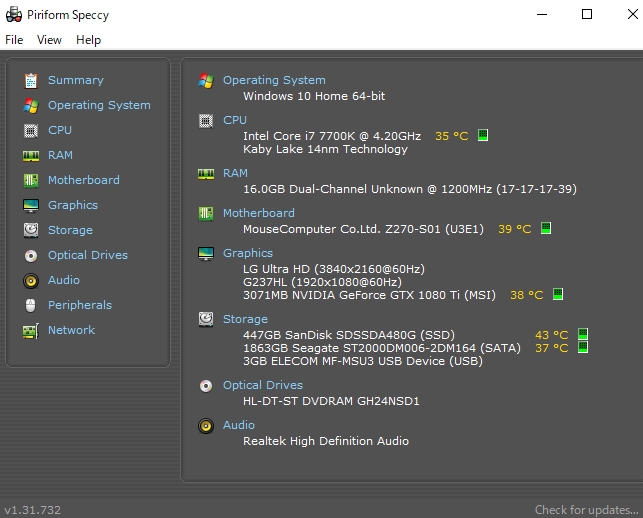Click the Optical Drives heading link in main panel
643x518 pixels.
[263, 385]
